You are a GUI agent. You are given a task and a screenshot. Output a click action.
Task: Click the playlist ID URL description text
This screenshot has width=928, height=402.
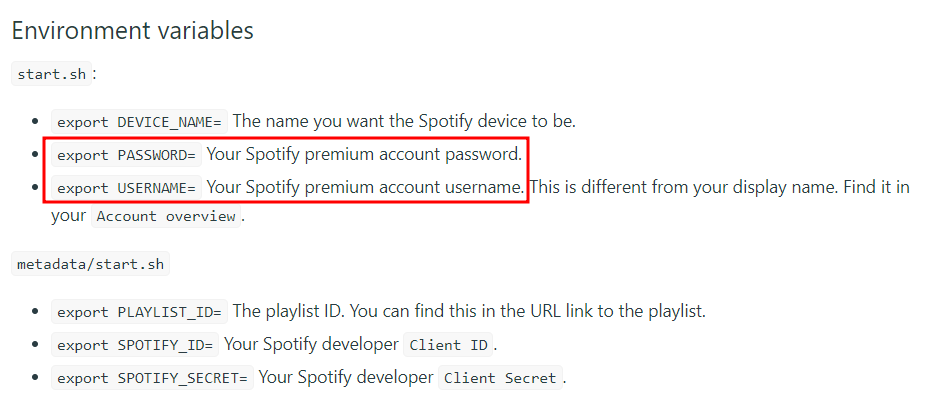tap(469, 311)
